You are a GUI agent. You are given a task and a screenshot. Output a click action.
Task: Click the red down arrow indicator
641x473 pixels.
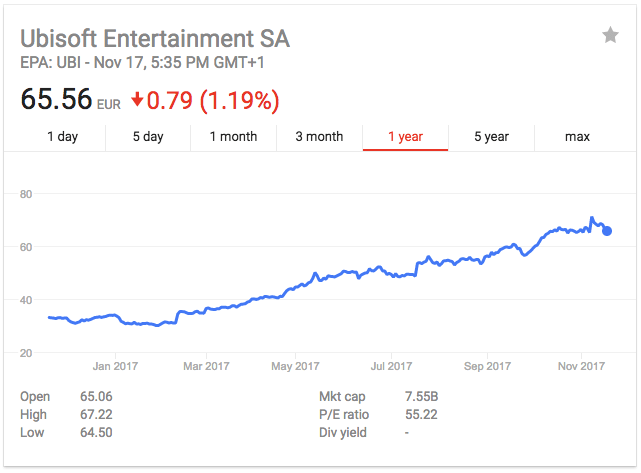tap(137, 99)
